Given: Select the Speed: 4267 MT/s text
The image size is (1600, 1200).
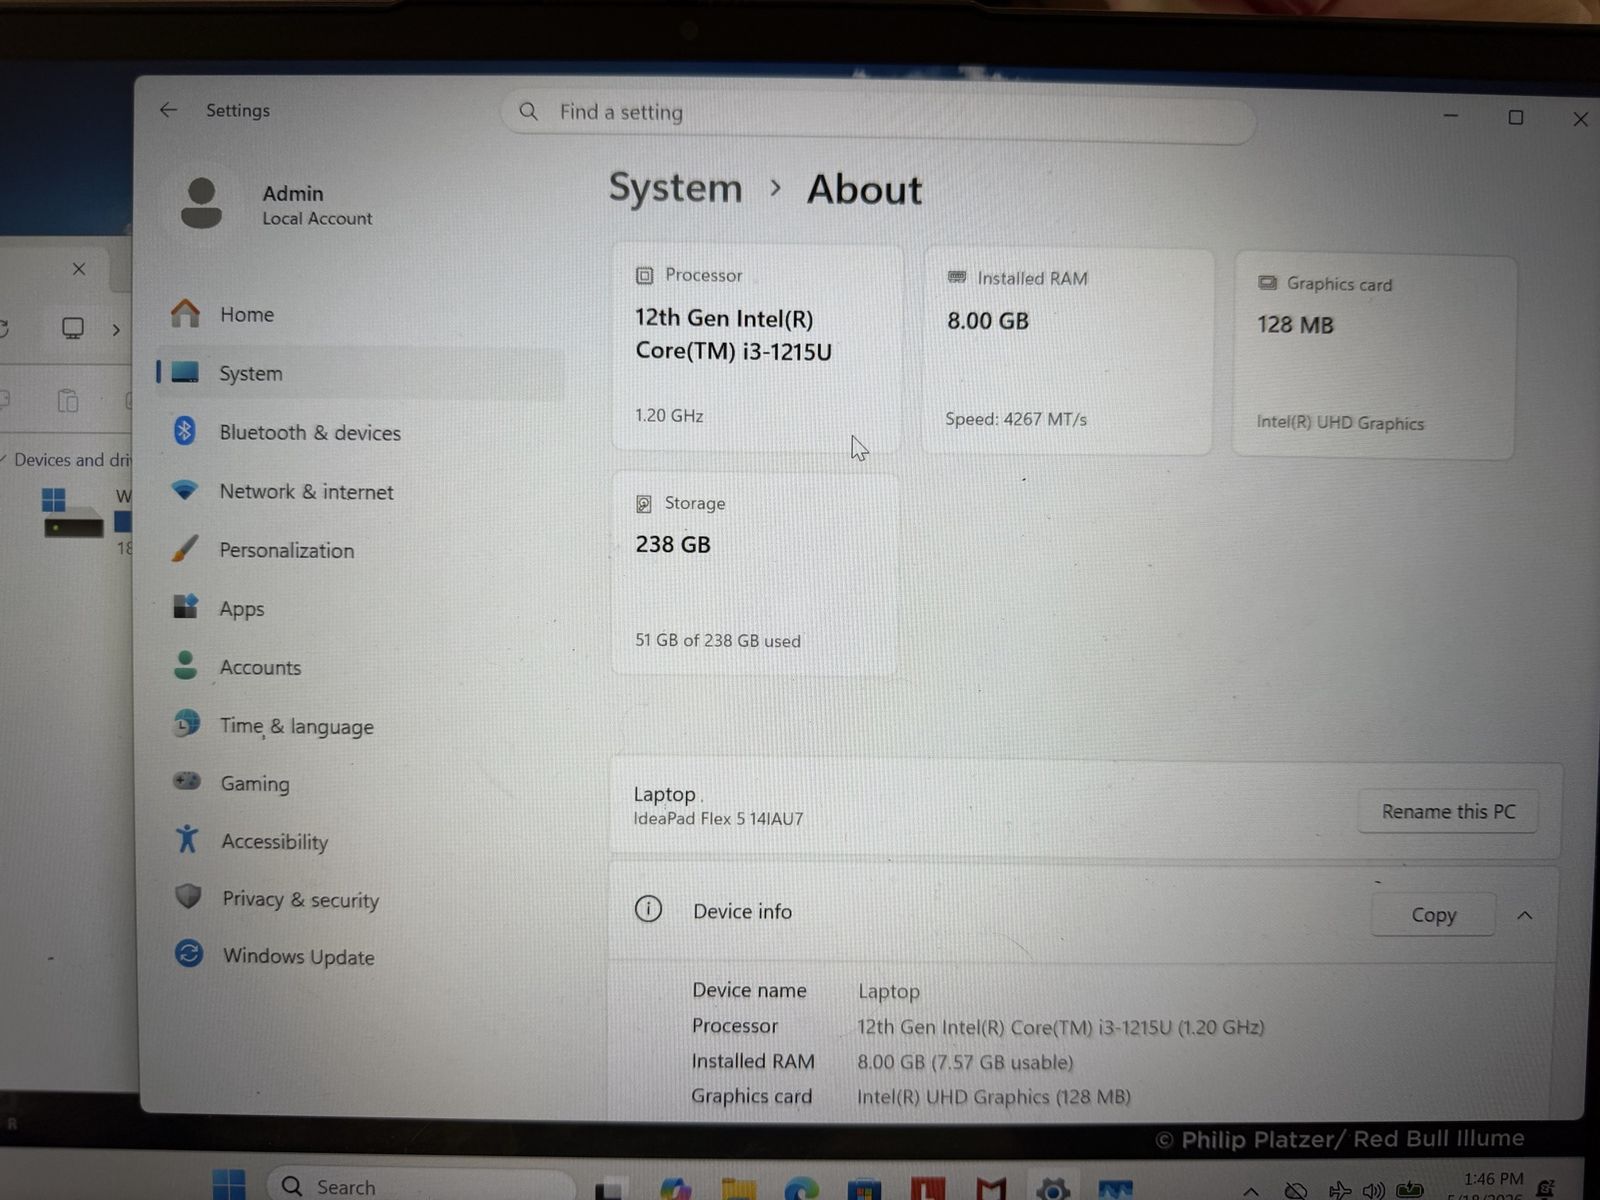Looking at the screenshot, I should pyautogui.click(x=1016, y=419).
